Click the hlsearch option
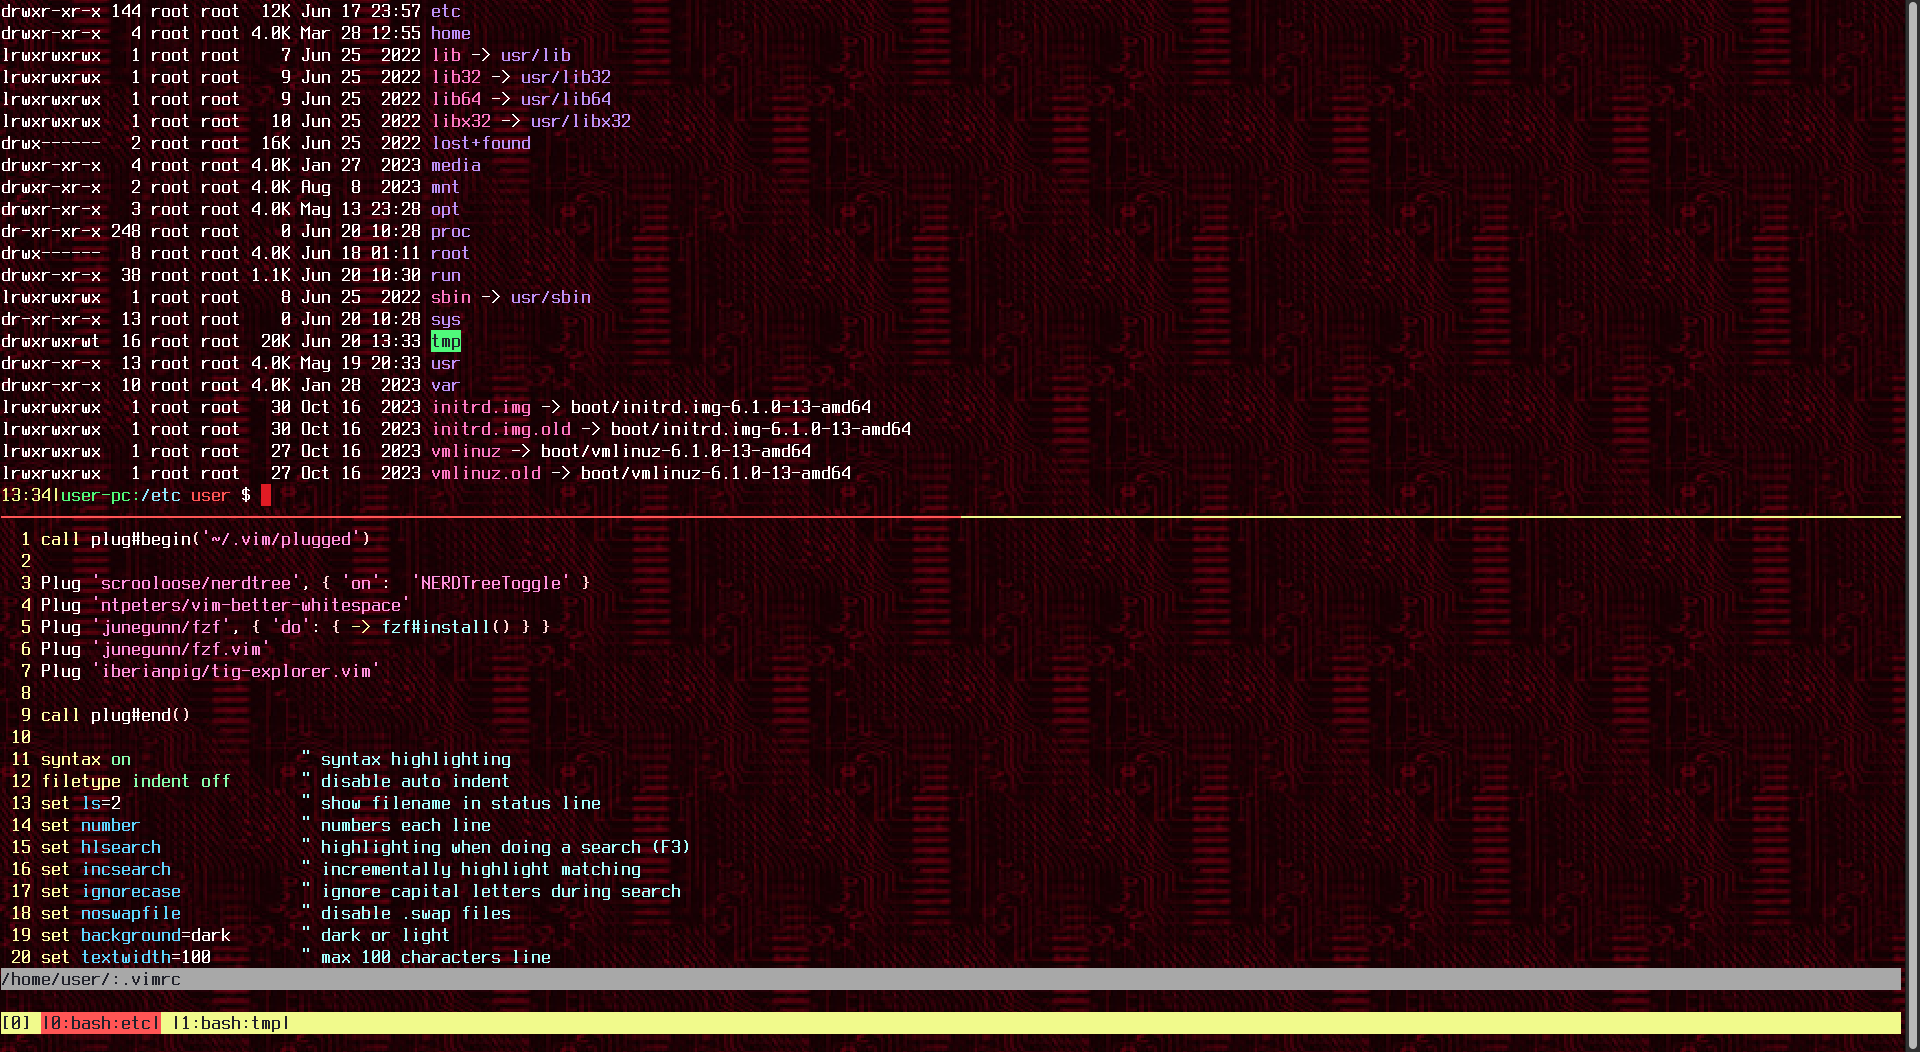 tap(121, 847)
